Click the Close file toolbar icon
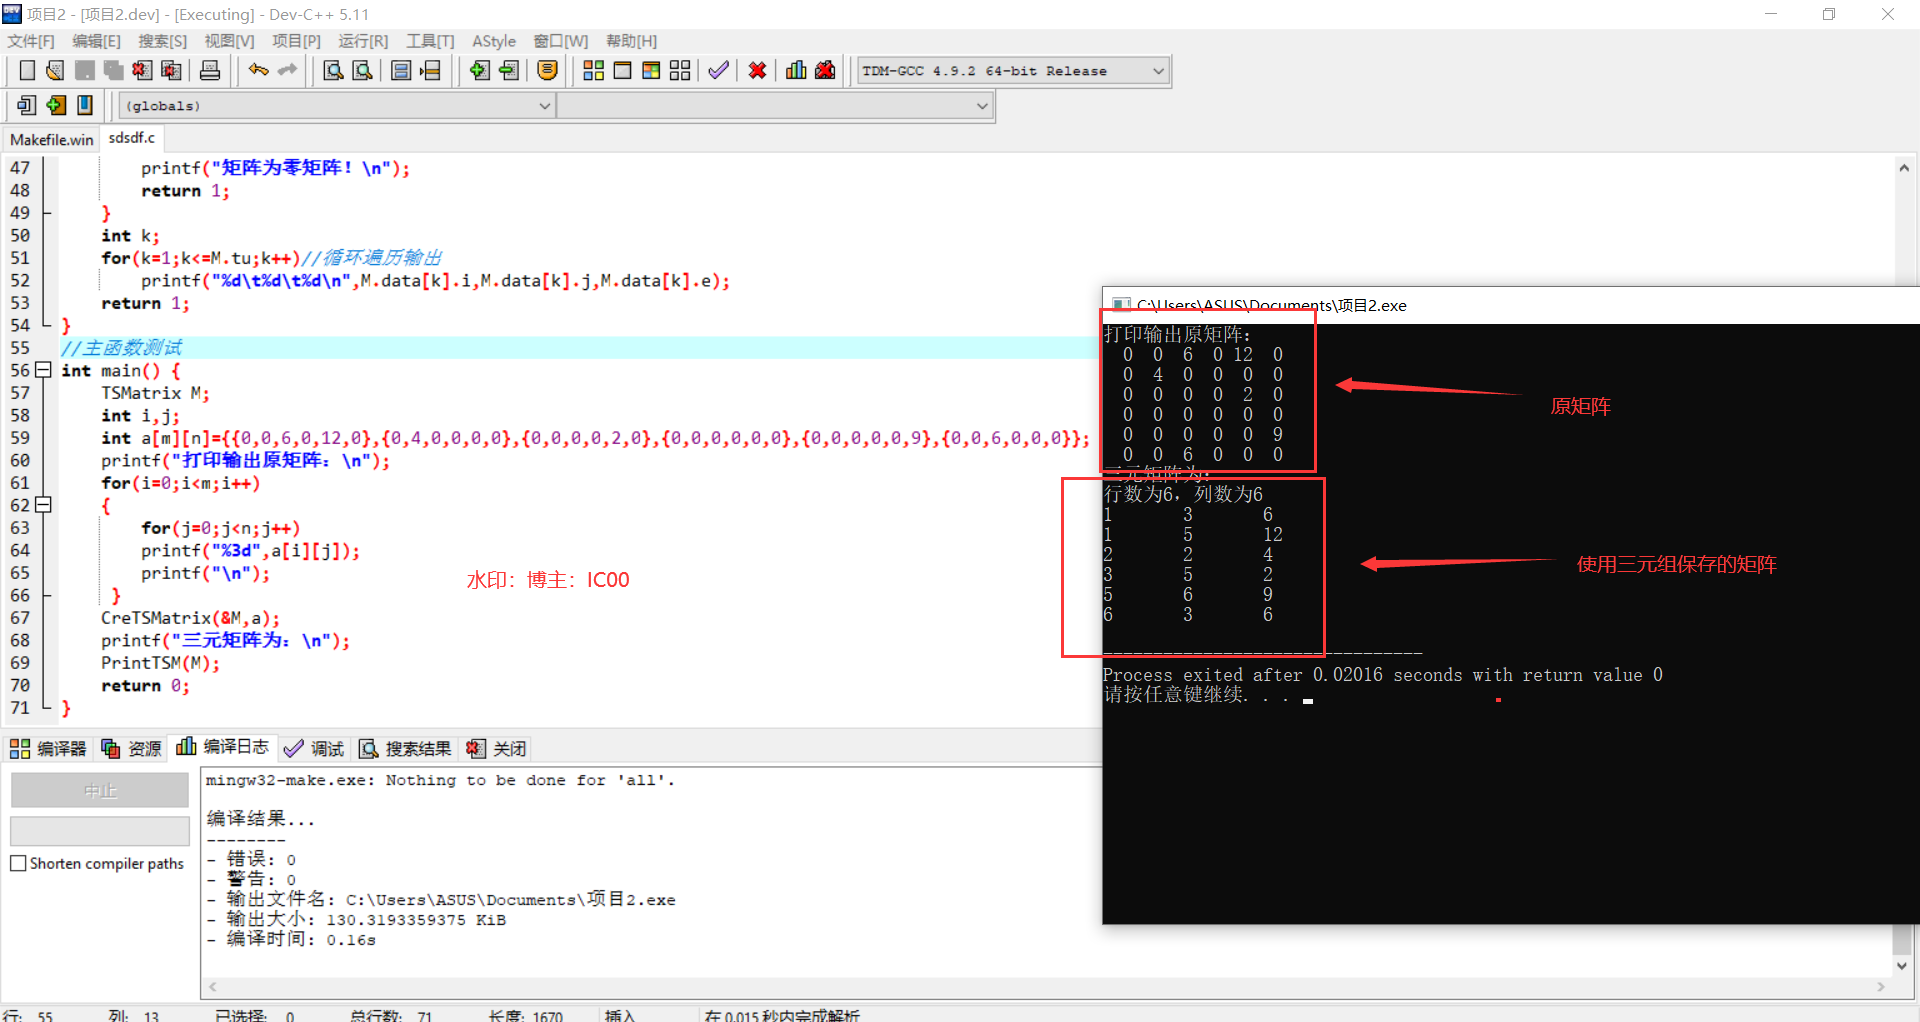The image size is (1920, 1022). click(143, 70)
